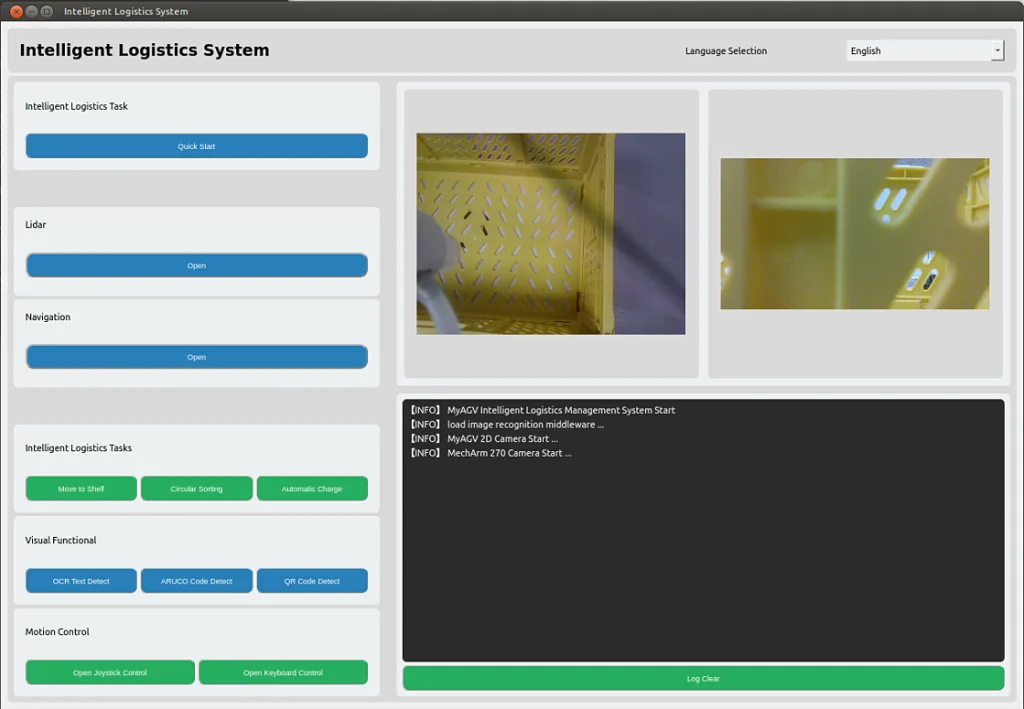Click the Quick Start button
Image resolution: width=1024 pixels, height=709 pixels.
pos(196,146)
